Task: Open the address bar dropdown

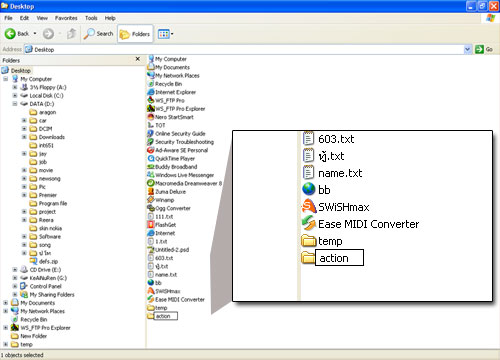Action: tap(467, 50)
